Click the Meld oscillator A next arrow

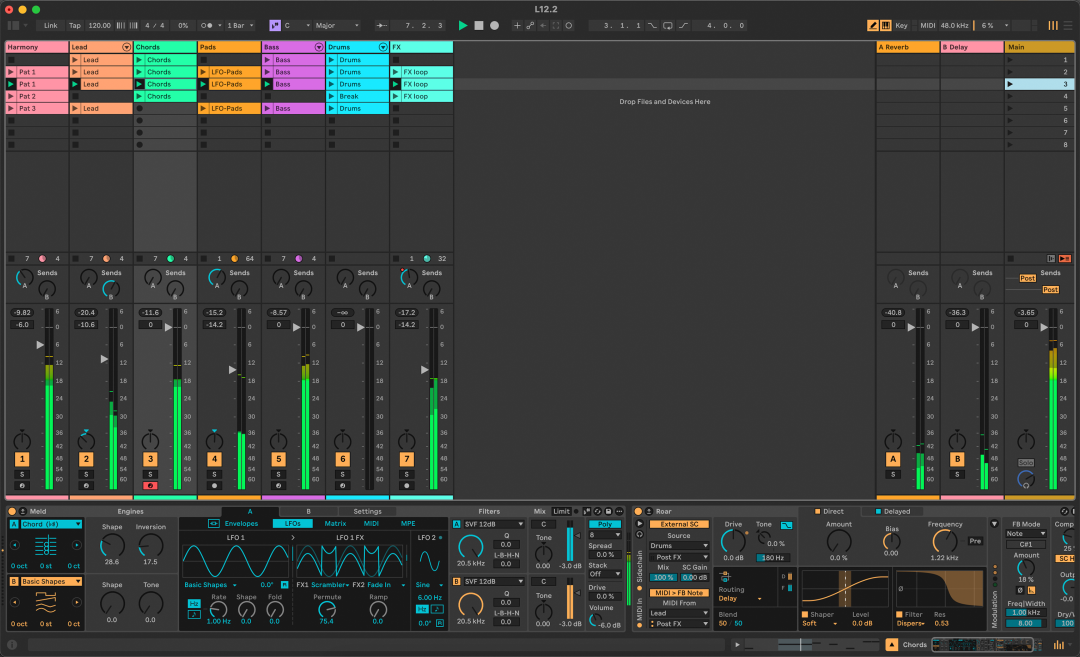click(76, 545)
